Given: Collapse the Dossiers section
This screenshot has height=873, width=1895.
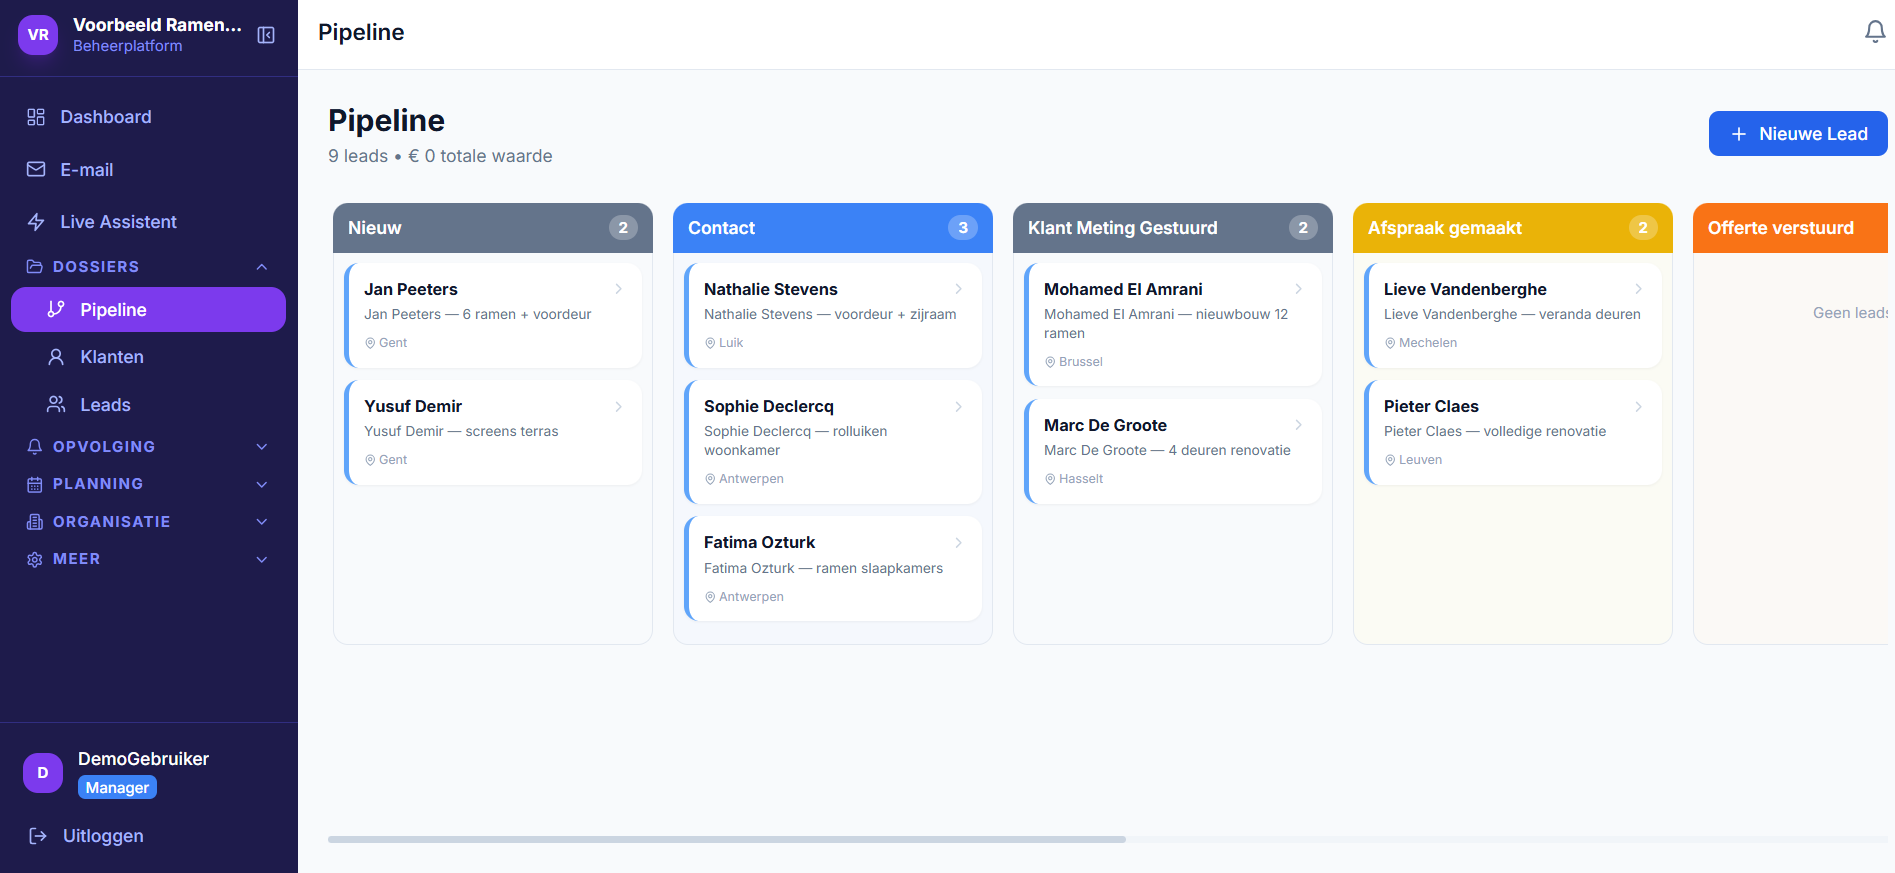Looking at the screenshot, I should point(148,267).
